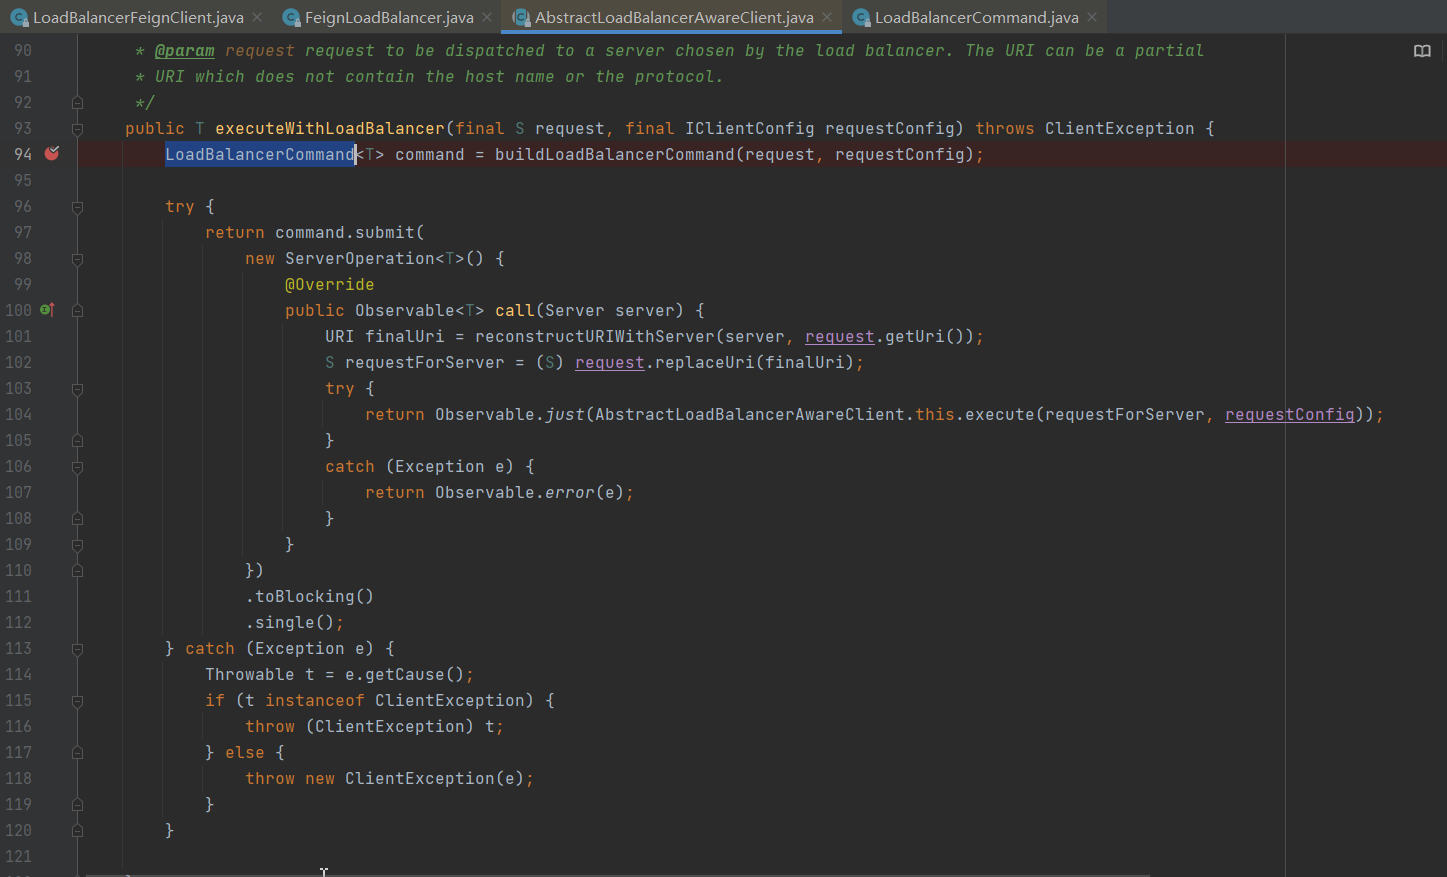This screenshot has width=1447, height=877.
Task: Click command.submit call on line 97
Action: (345, 232)
